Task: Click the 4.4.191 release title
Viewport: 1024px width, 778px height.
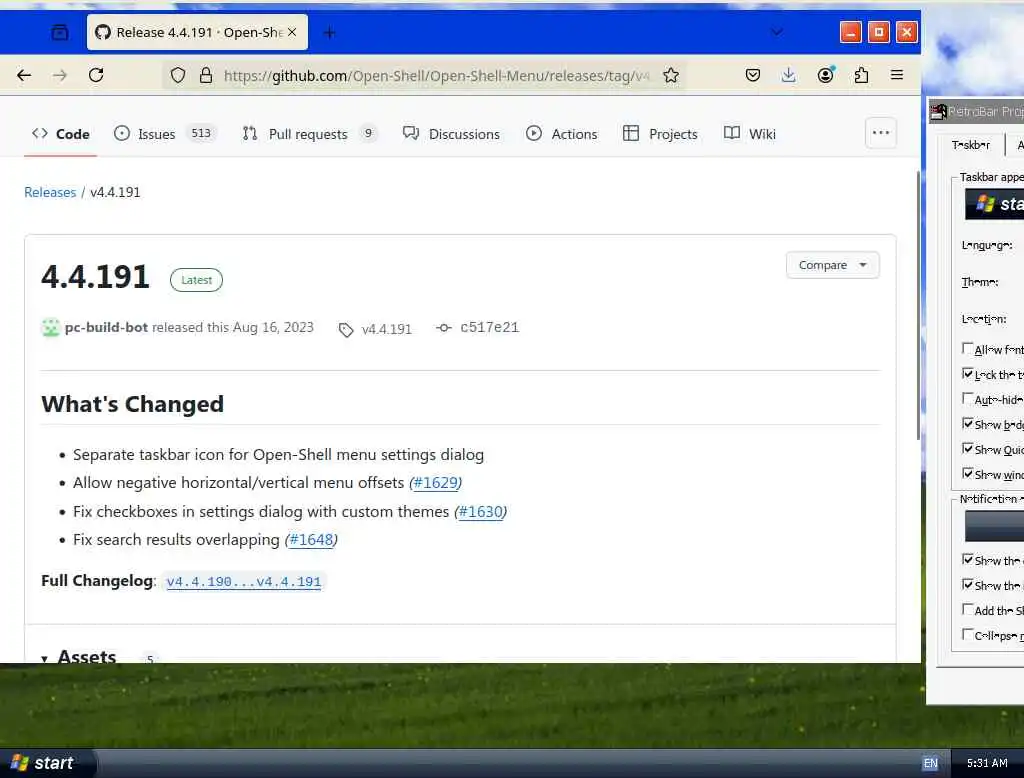Action: click(95, 277)
